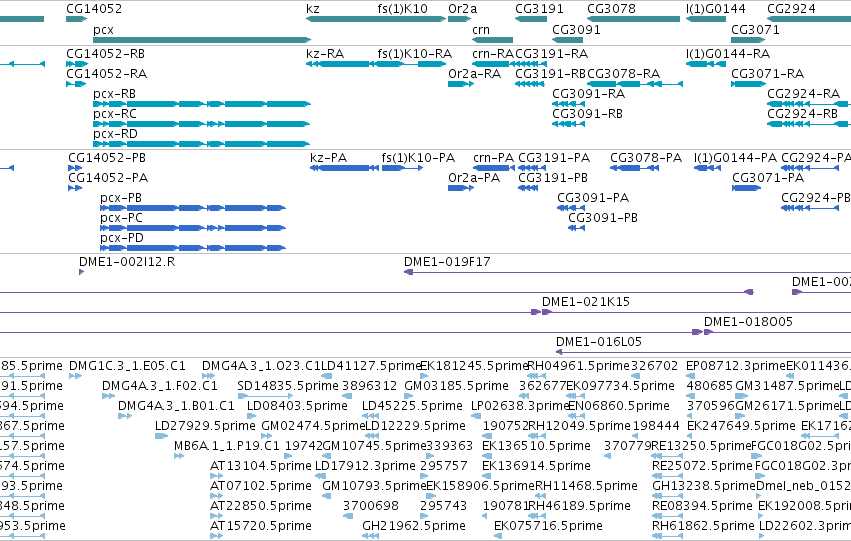
Task: Click the CG2924-RA transcript
Action: tap(809, 104)
